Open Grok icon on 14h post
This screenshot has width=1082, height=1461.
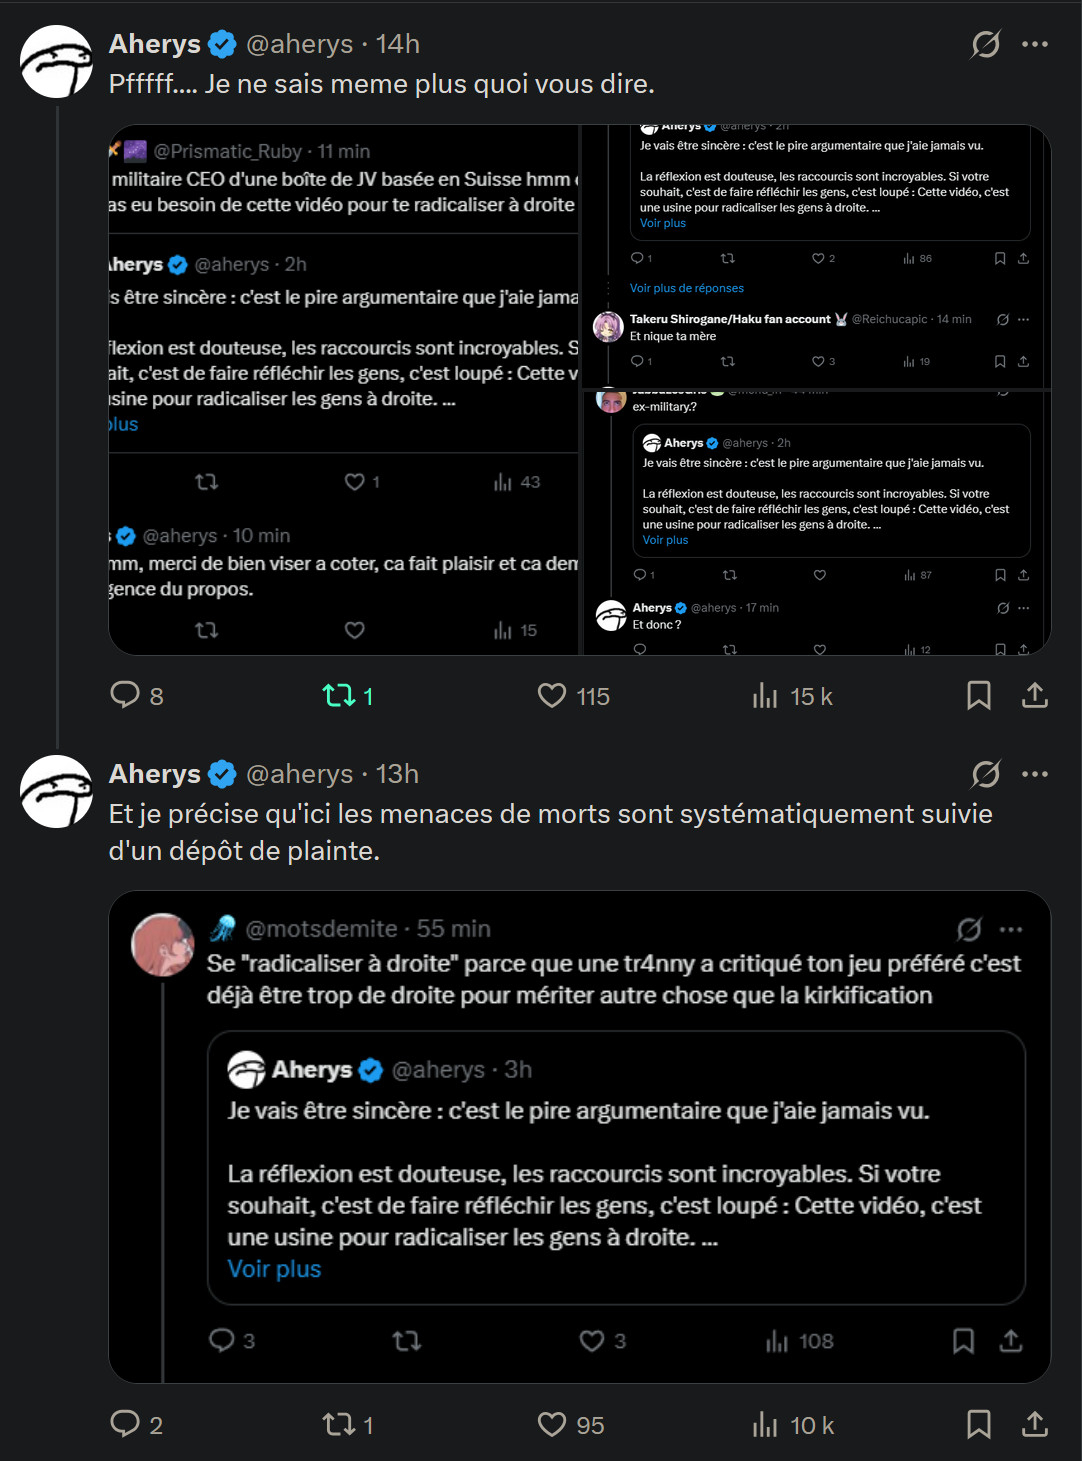[x=986, y=44]
